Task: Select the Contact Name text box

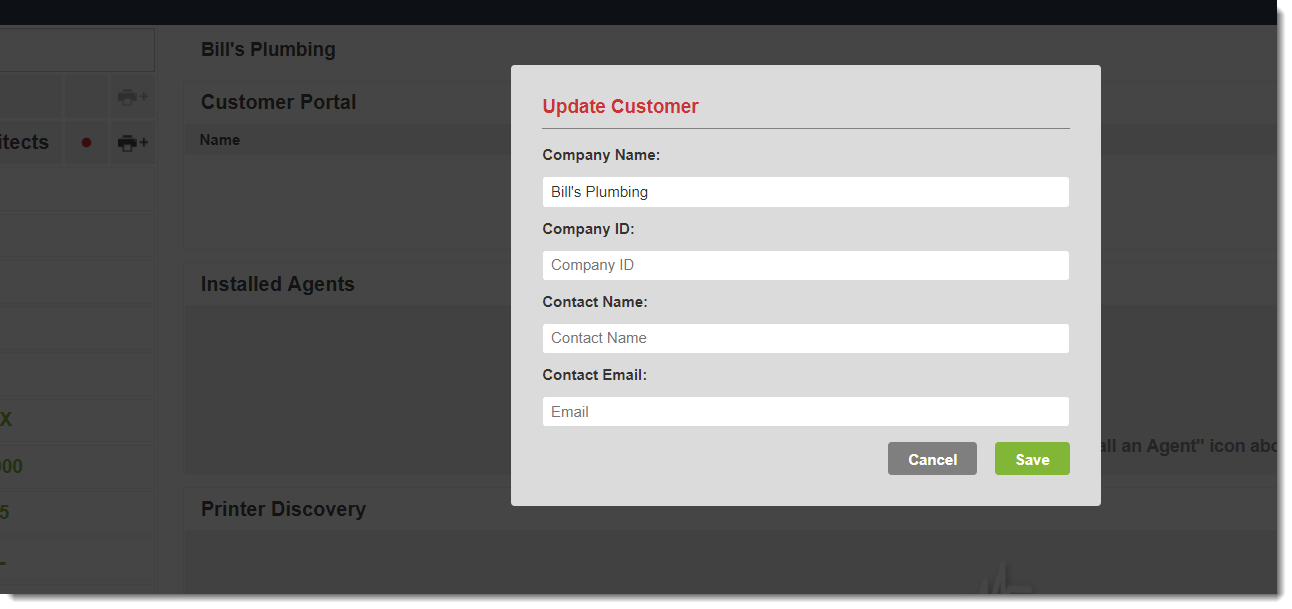Action: 805,338
